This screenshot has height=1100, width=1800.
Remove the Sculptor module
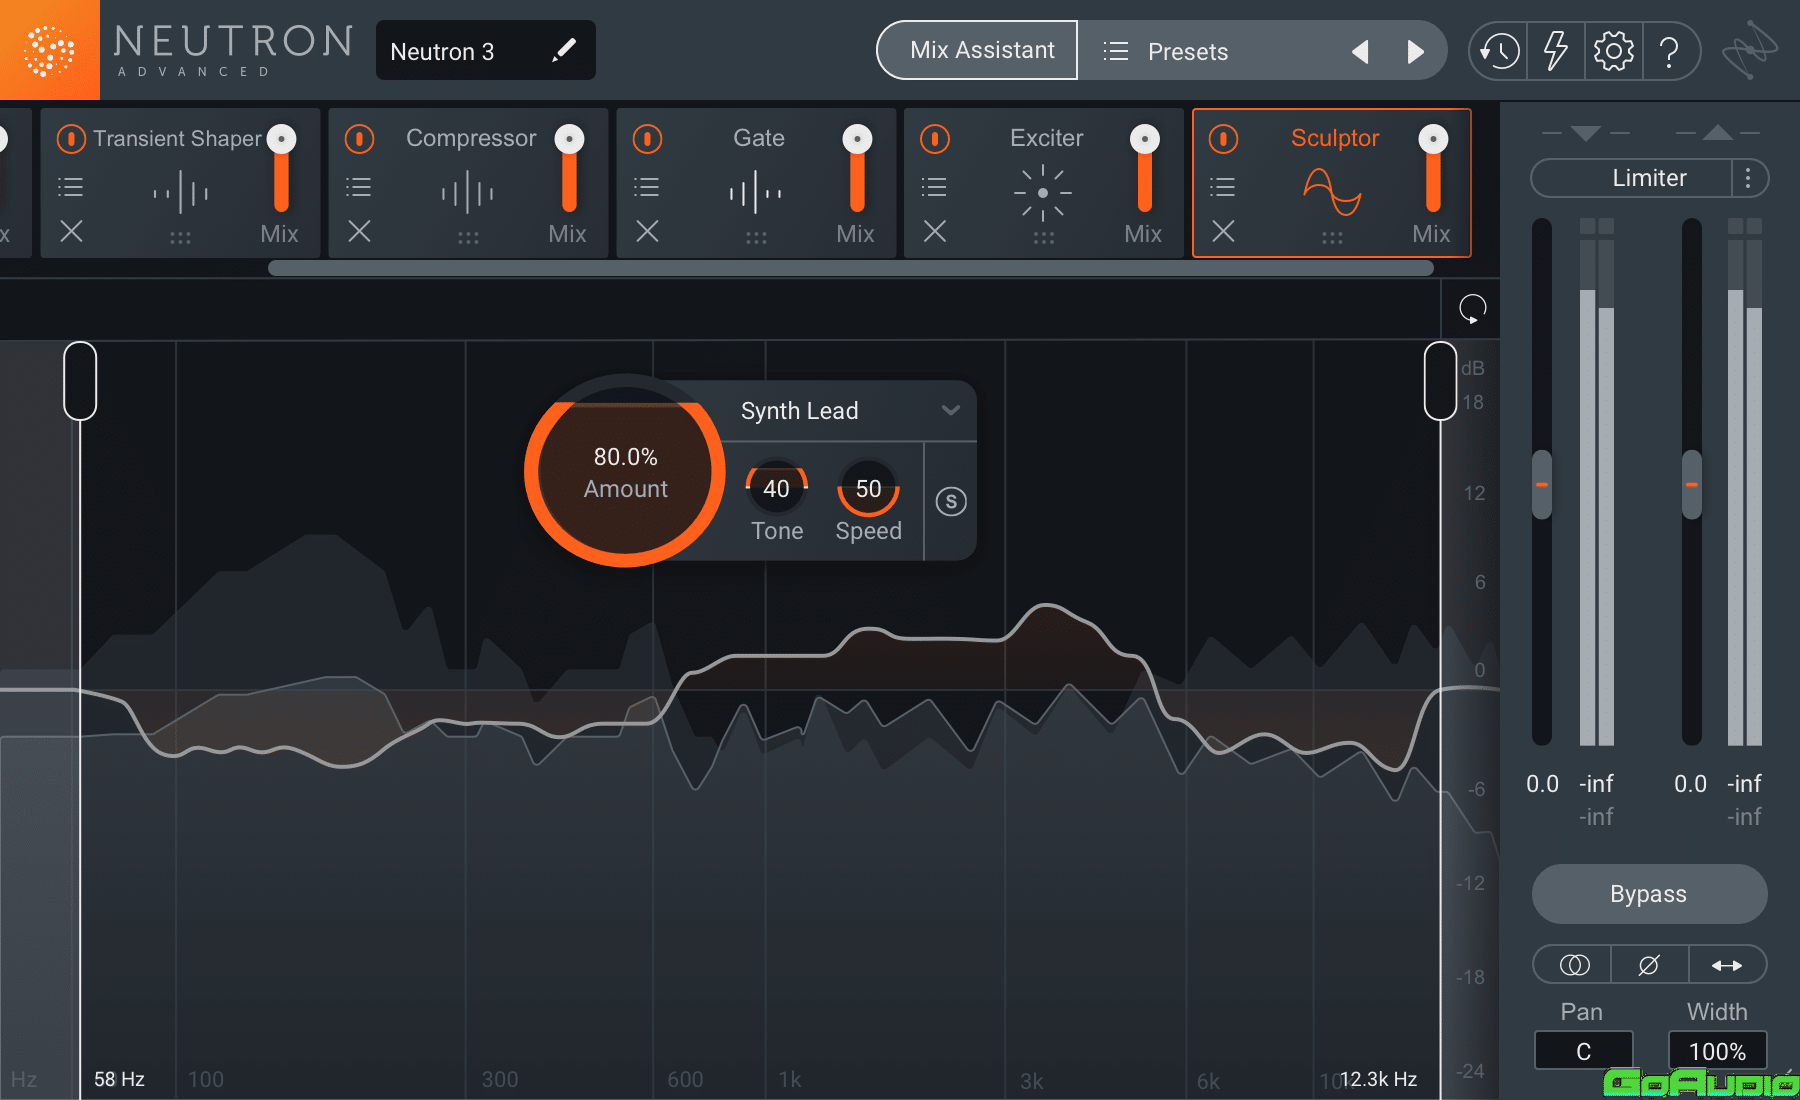tap(1223, 231)
